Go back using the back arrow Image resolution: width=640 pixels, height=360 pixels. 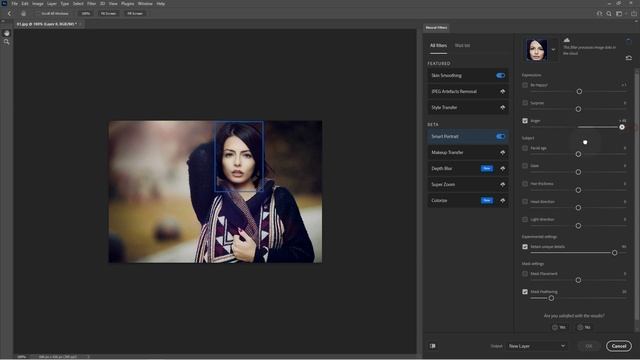[x=9, y=13]
